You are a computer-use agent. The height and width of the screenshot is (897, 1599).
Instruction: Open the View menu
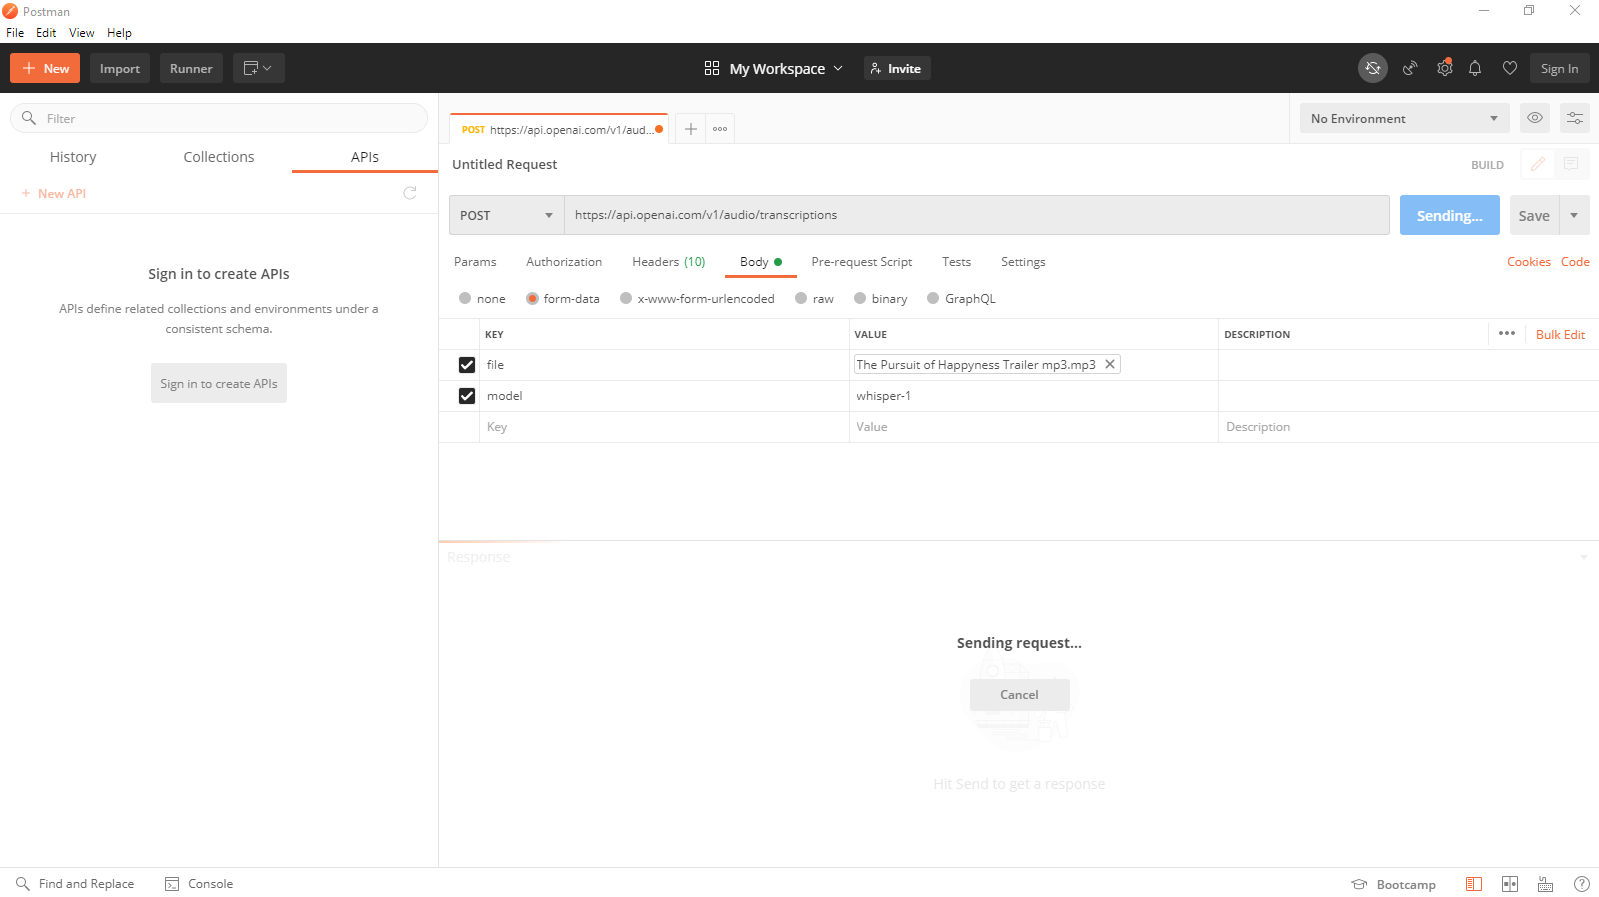point(81,33)
